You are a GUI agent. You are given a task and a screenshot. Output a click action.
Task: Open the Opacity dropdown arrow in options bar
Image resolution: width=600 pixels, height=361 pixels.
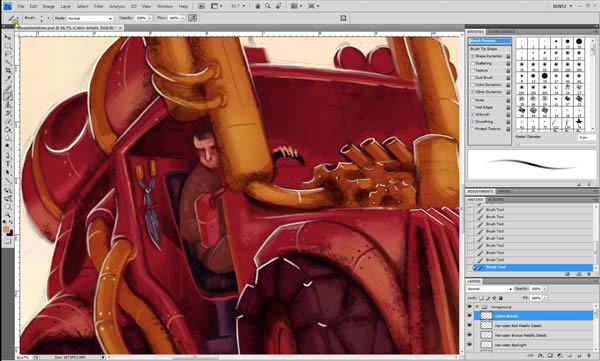(x=150, y=18)
